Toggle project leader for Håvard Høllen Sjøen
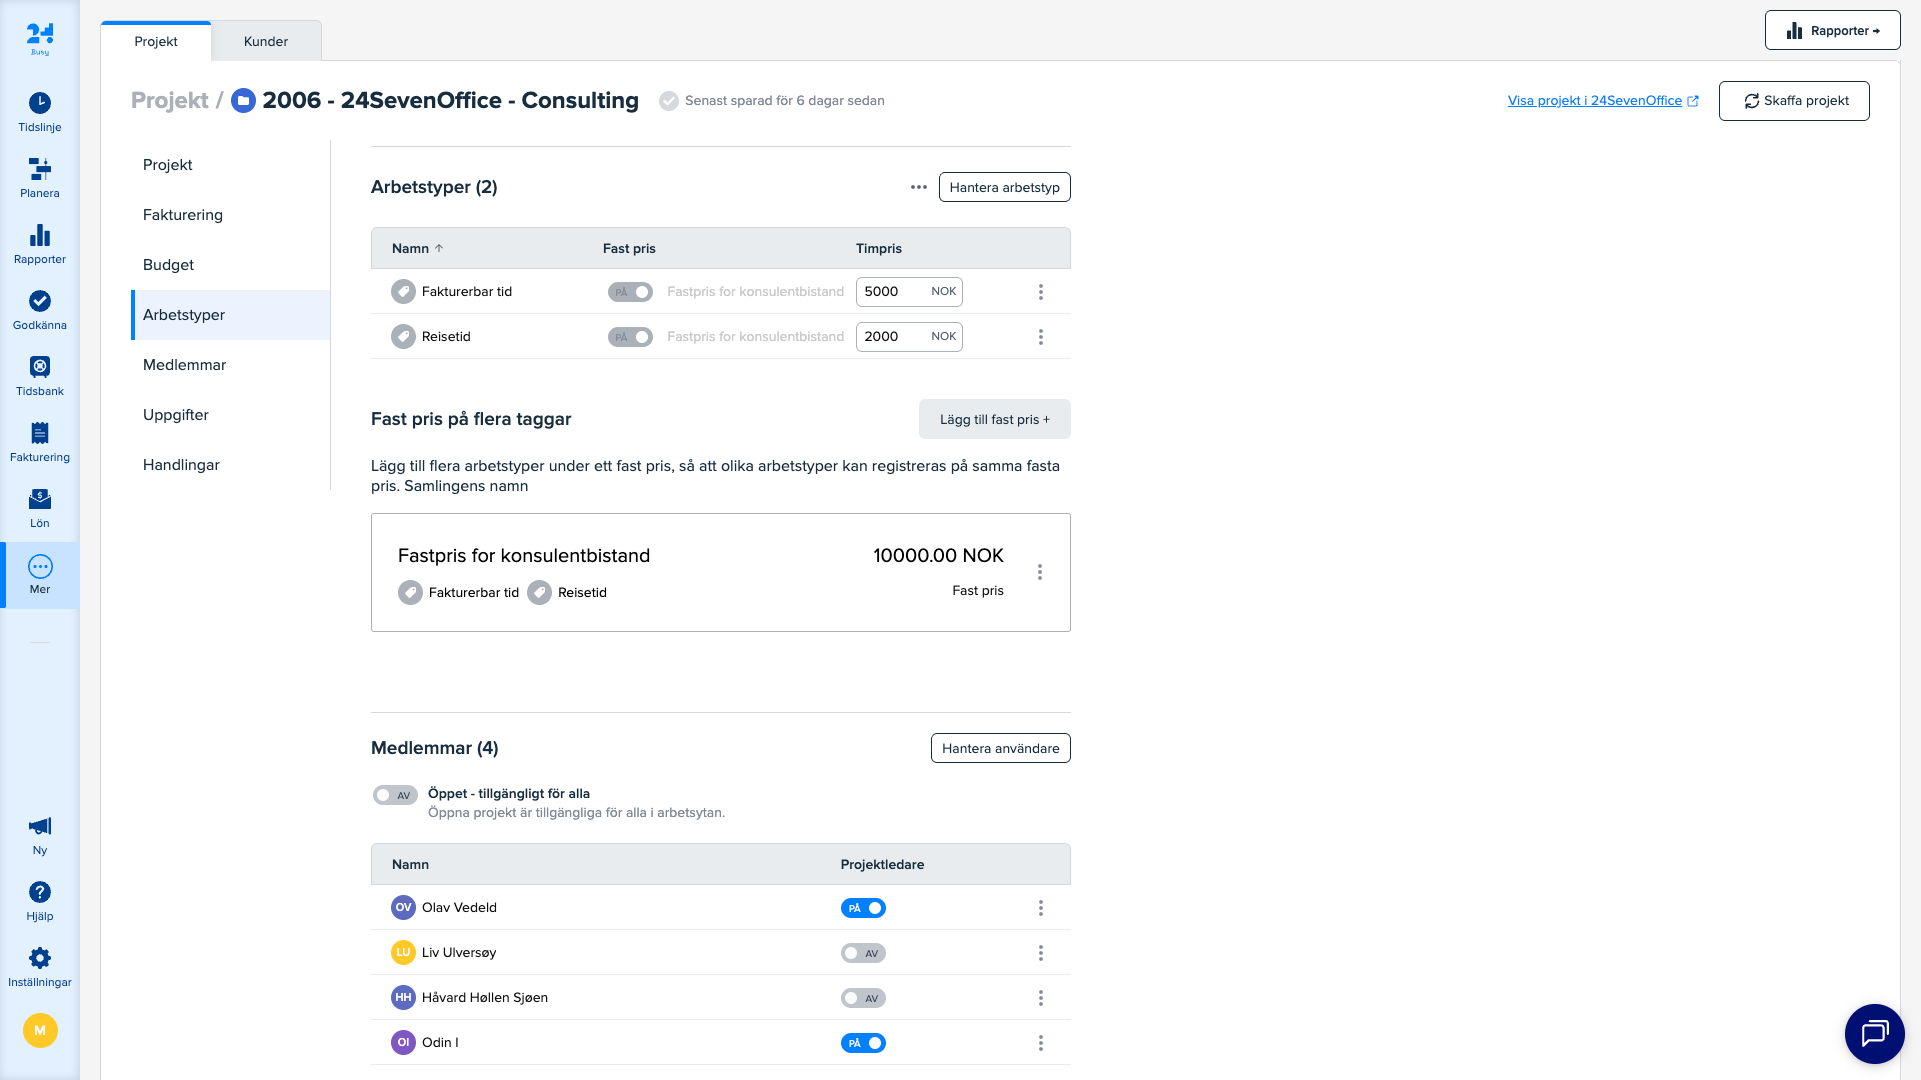1921x1080 pixels. (x=863, y=998)
